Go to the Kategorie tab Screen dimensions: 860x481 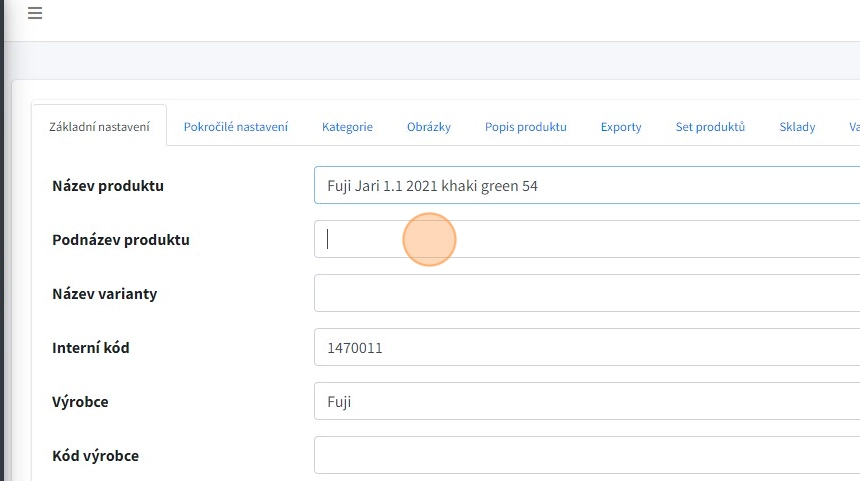(347, 127)
